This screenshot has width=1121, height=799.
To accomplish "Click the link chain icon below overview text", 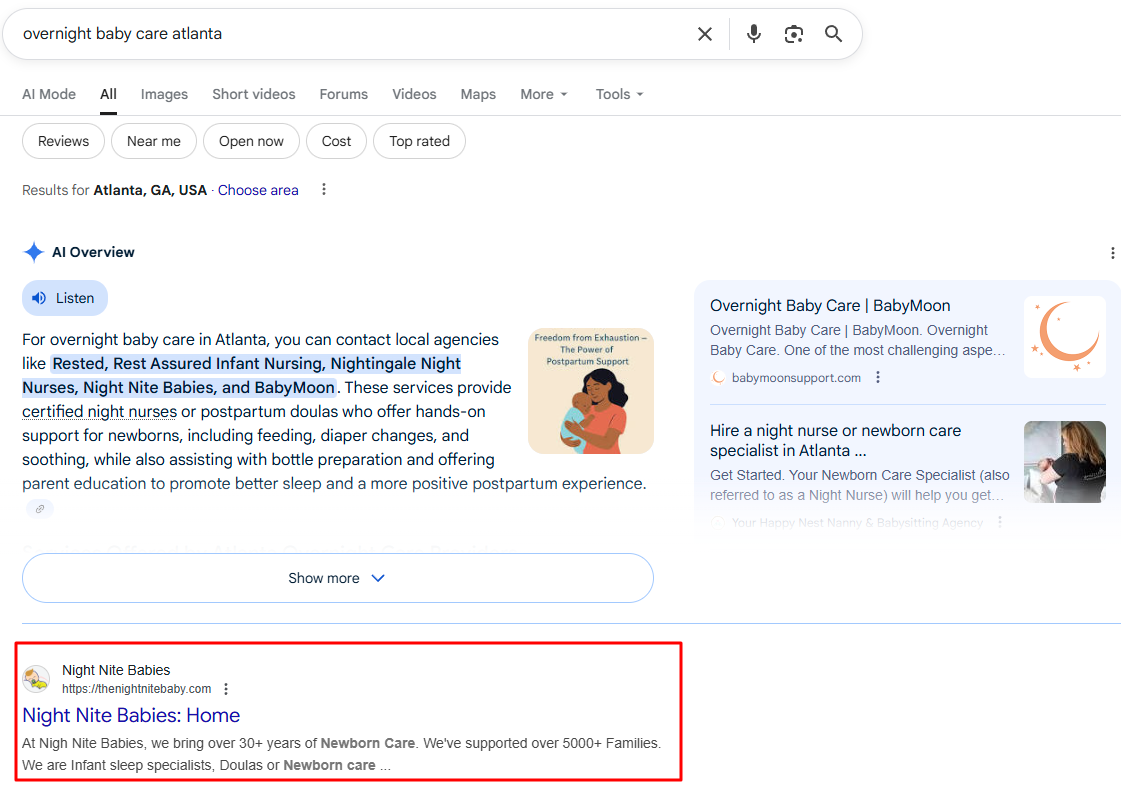I will coord(40,509).
